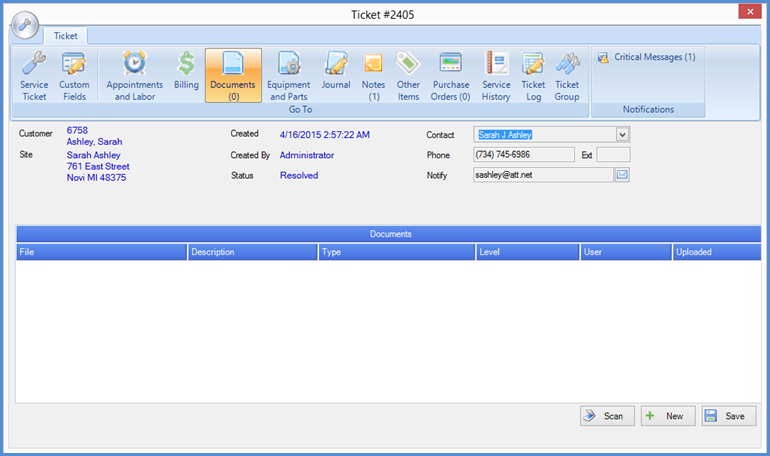Image resolution: width=770 pixels, height=456 pixels.
Task: Sort by the Level column header
Action: [x=528, y=252]
